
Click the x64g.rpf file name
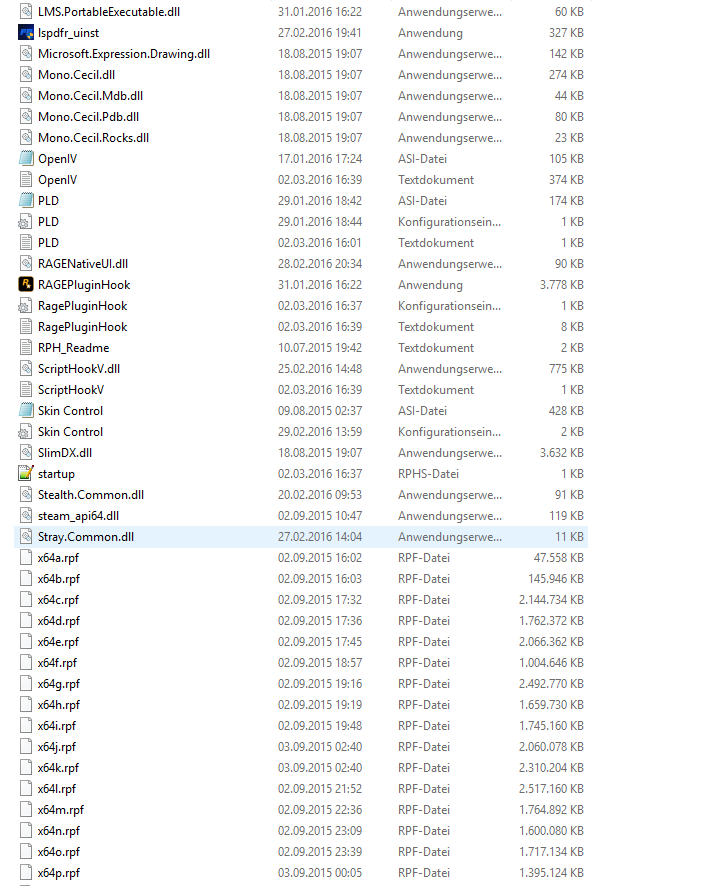tap(59, 684)
